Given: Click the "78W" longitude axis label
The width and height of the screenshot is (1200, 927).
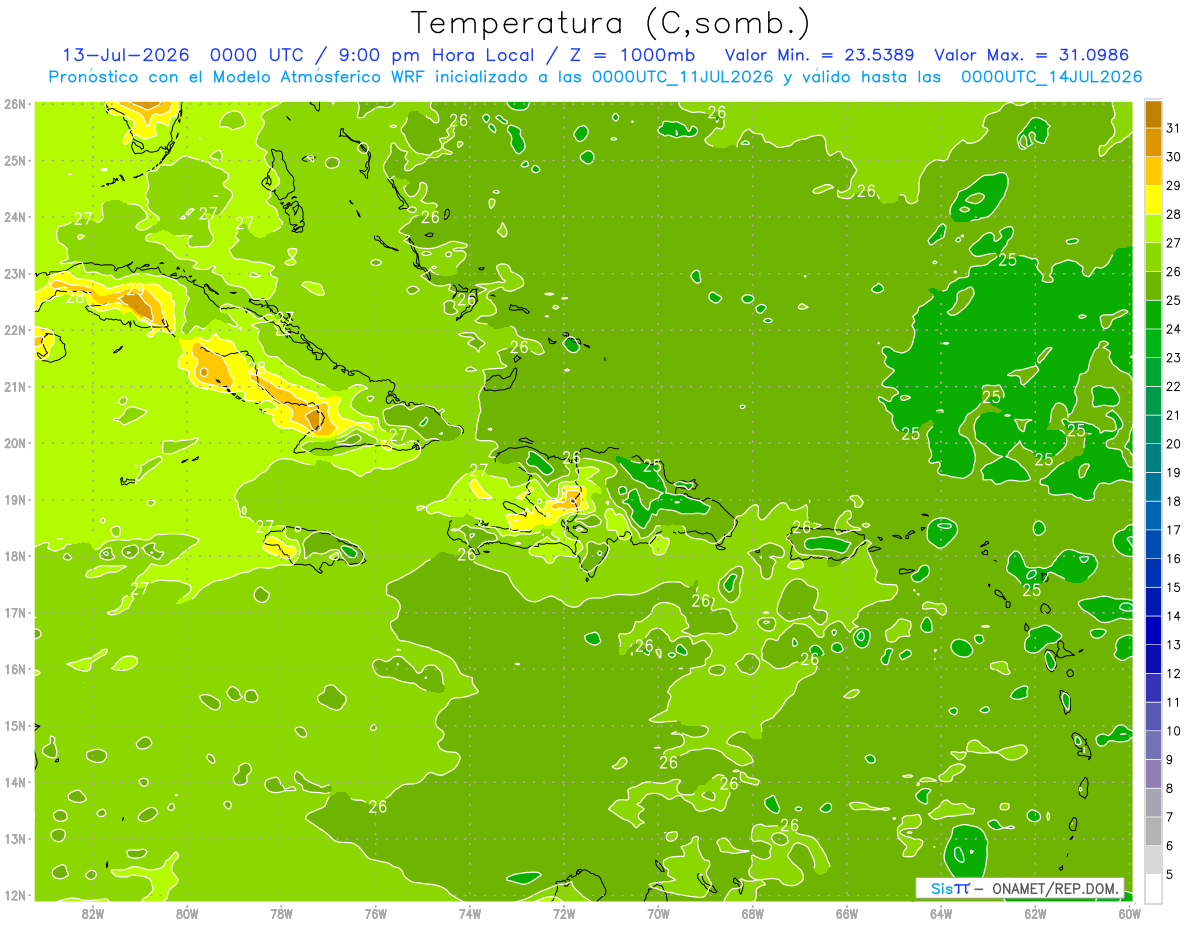Looking at the screenshot, I should pos(281,913).
